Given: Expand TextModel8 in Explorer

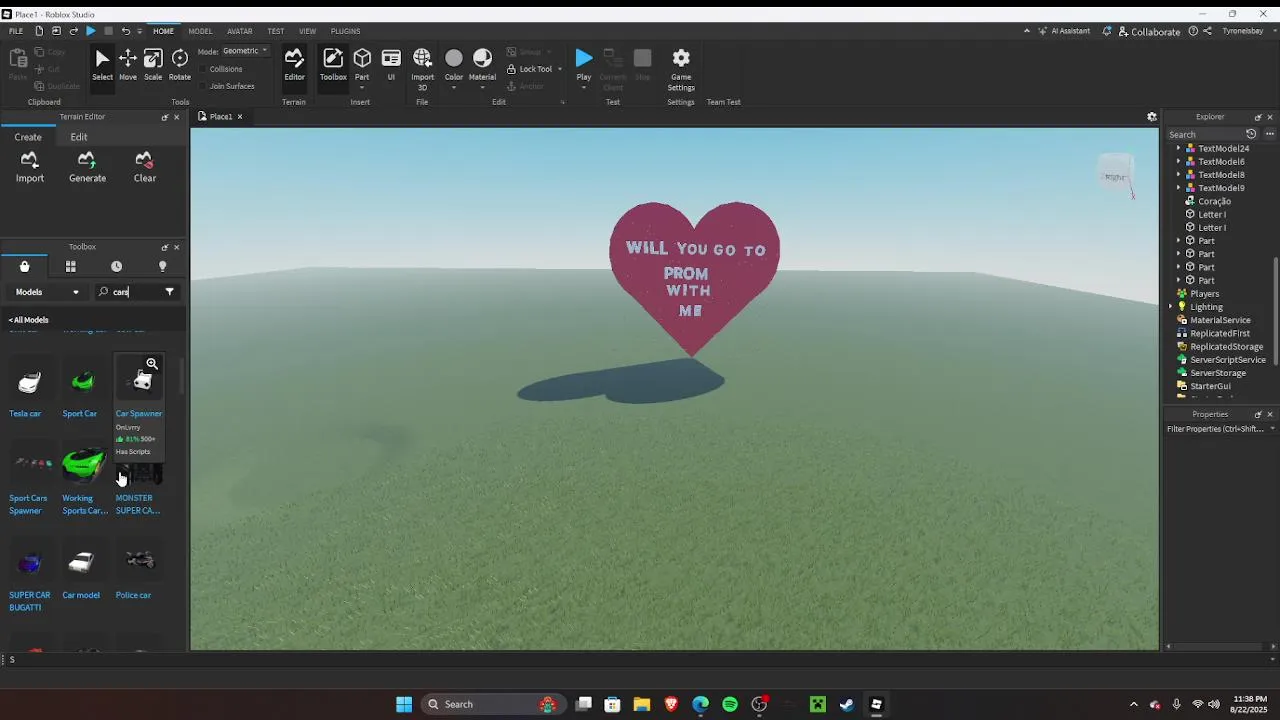Looking at the screenshot, I should click(x=1178, y=175).
